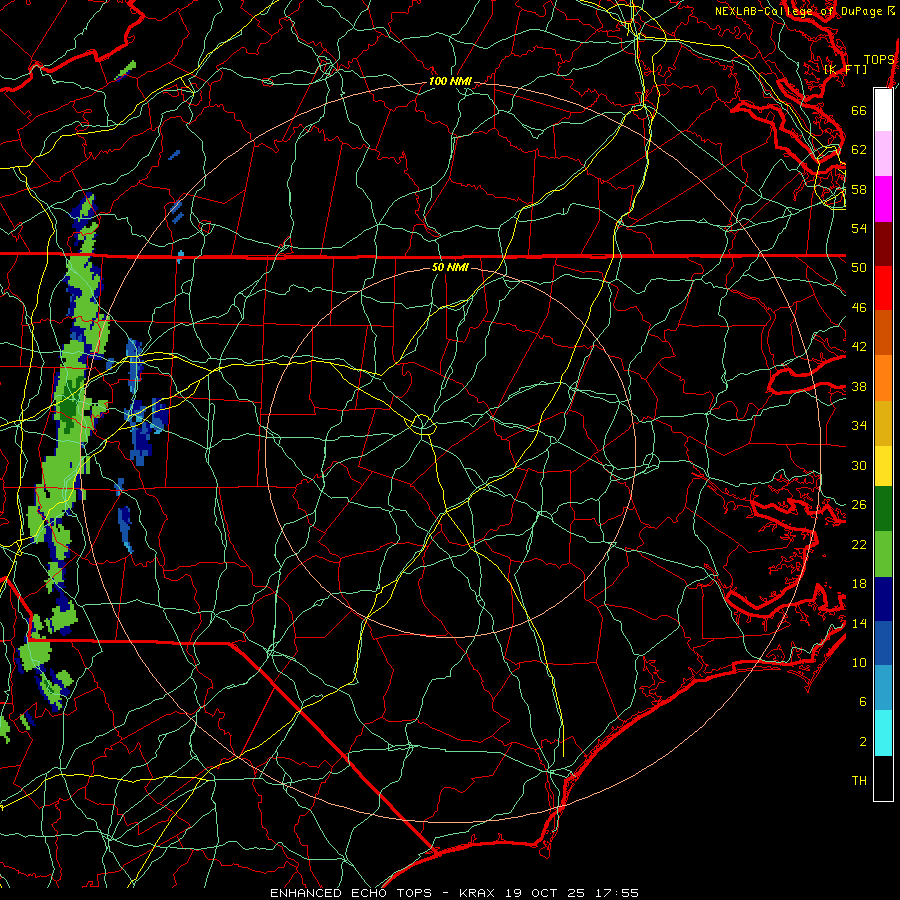This screenshot has height=900, width=900.
Task: Click the 'KRAX' radar site identifier
Action: tap(478, 893)
